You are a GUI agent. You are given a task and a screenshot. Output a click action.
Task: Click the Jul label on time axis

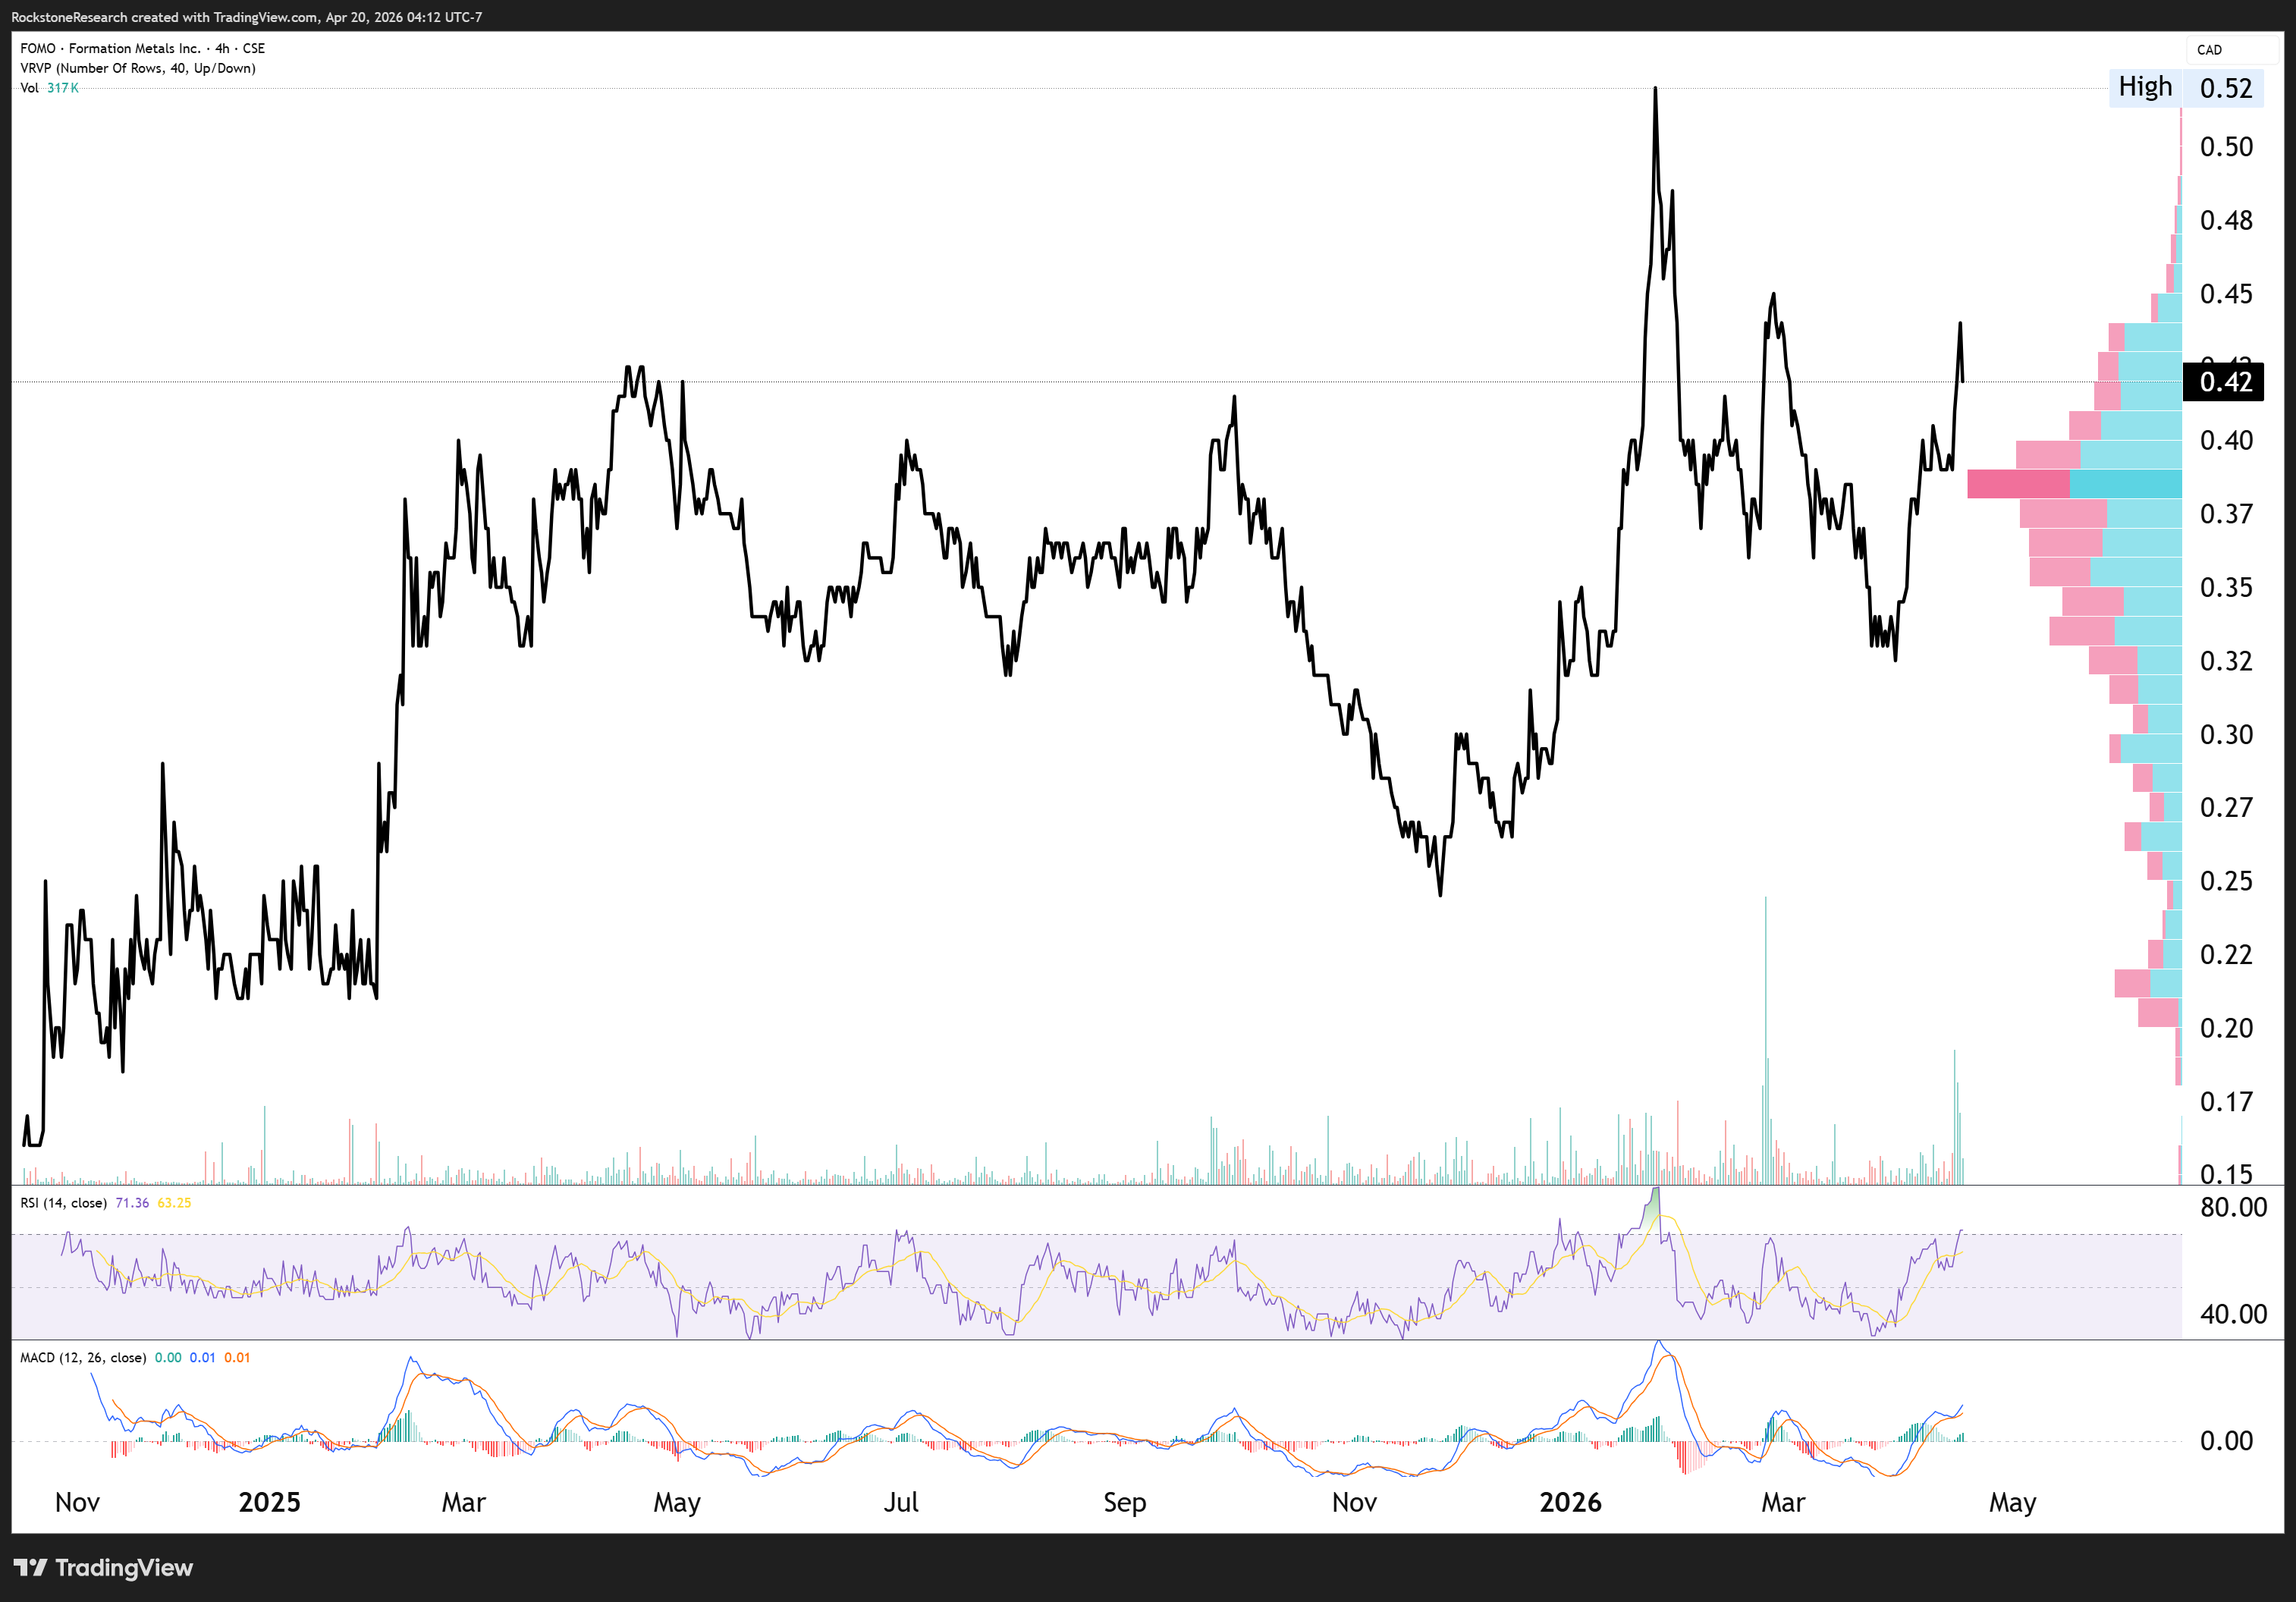click(900, 1503)
